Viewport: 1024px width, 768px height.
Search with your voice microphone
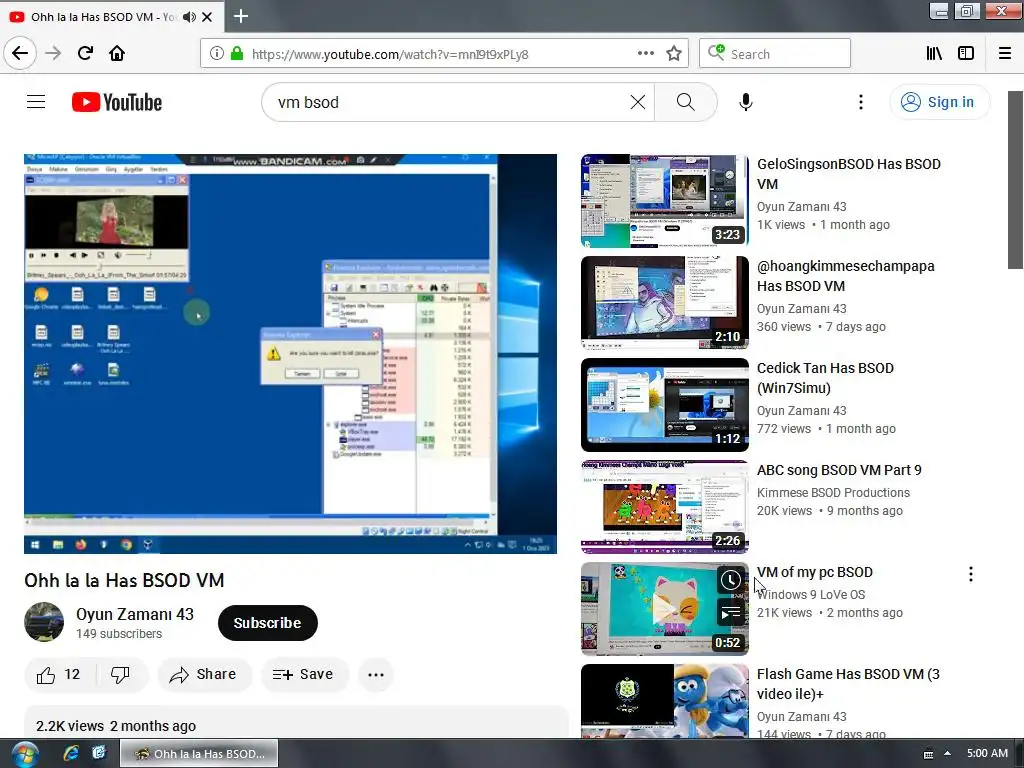tap(746, 102)
